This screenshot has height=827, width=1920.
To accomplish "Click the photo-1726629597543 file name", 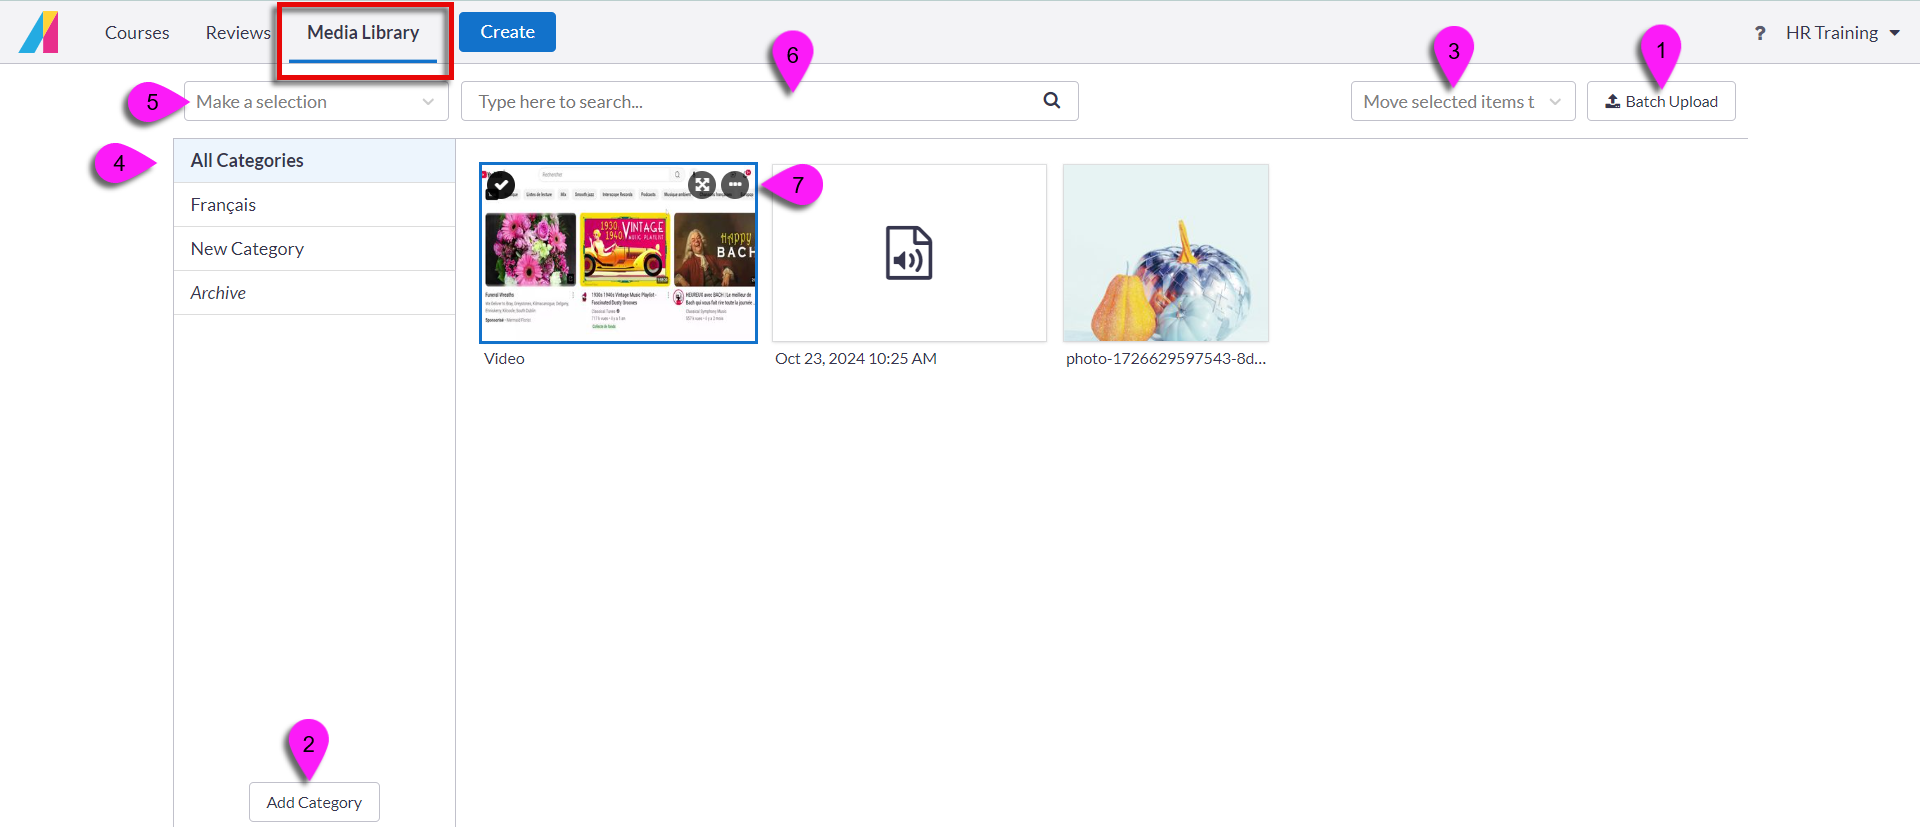I will coord(1166,358).
